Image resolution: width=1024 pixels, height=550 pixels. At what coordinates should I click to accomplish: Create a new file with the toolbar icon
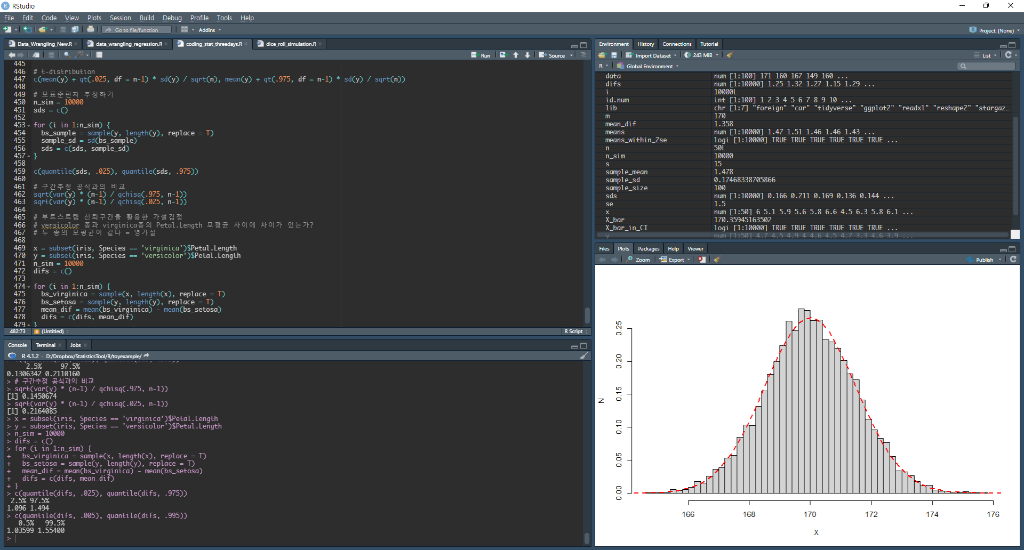(7, 29)
